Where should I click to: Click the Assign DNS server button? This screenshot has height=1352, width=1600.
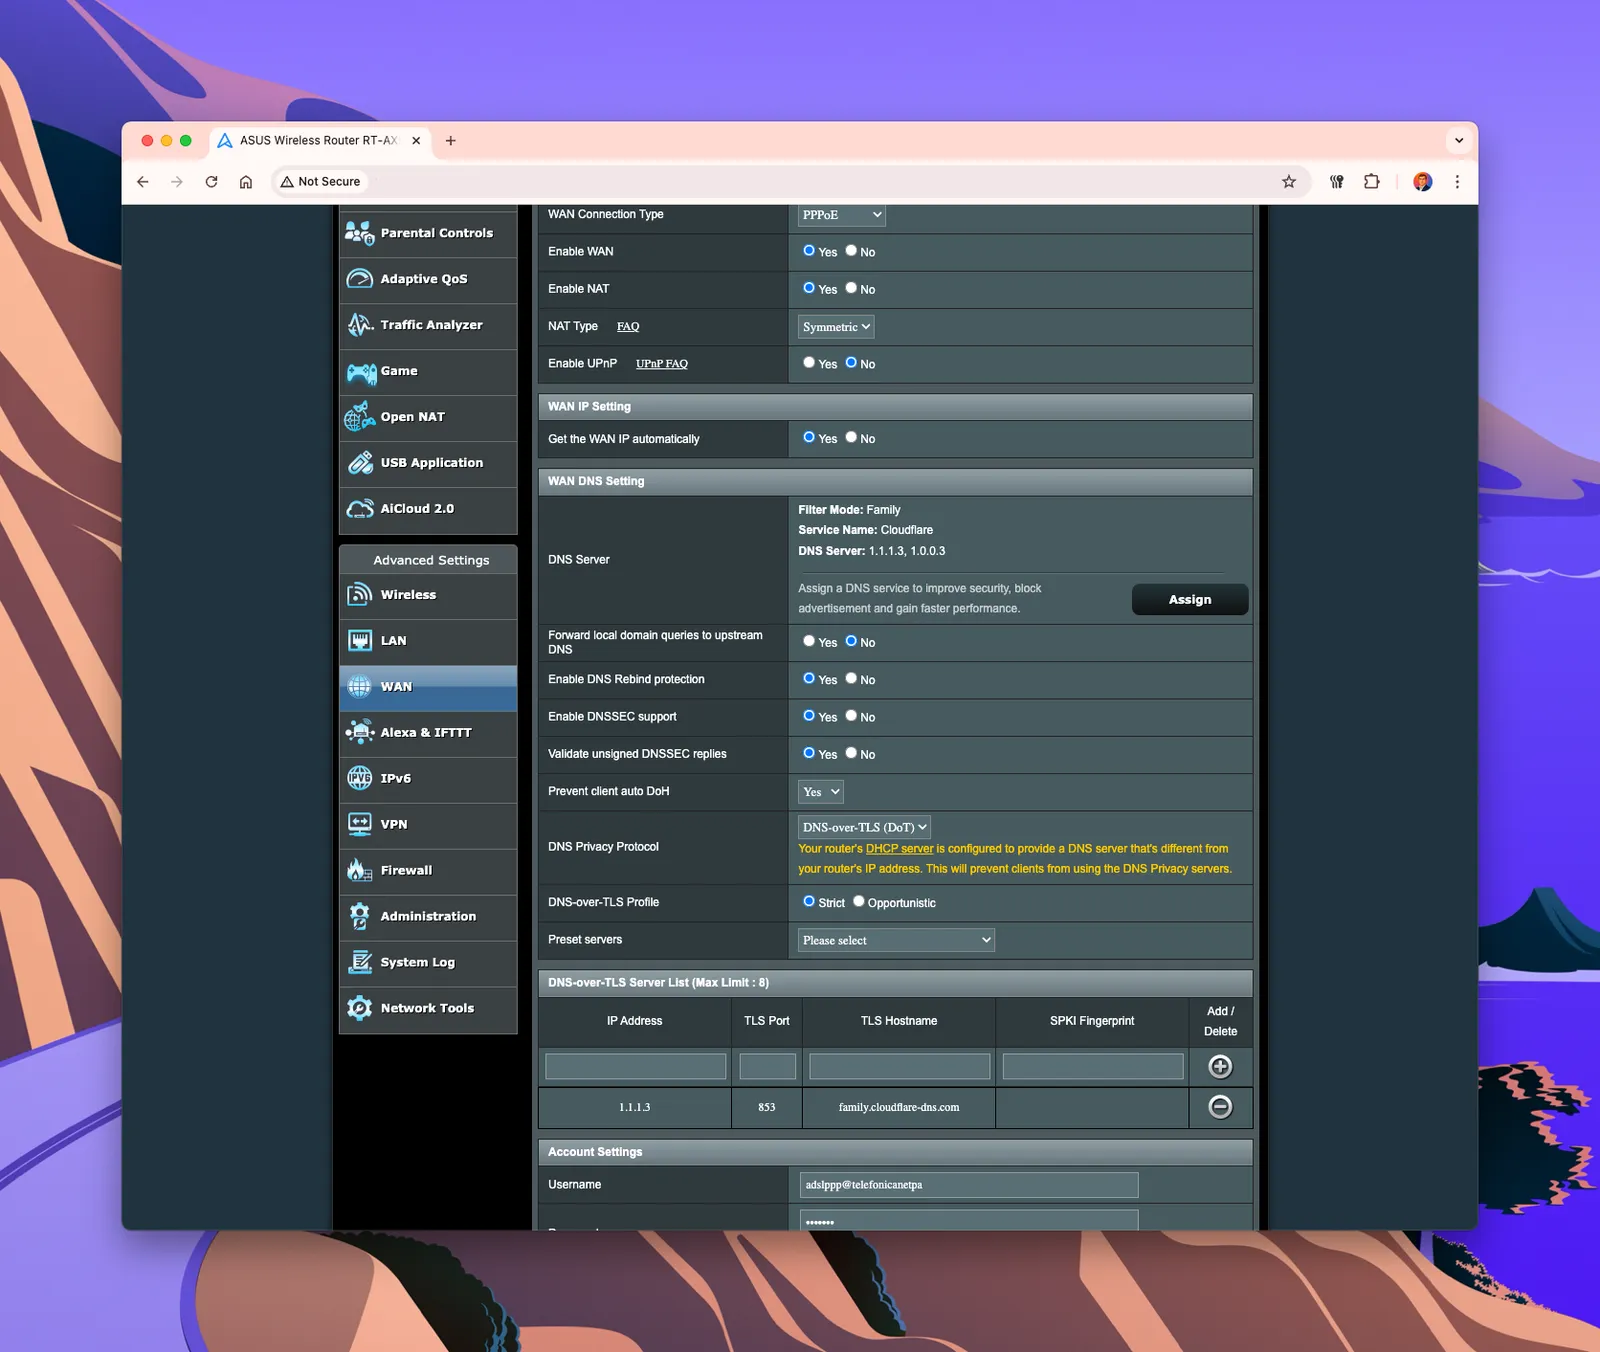pyautogui.click(x=1190, y=599)
